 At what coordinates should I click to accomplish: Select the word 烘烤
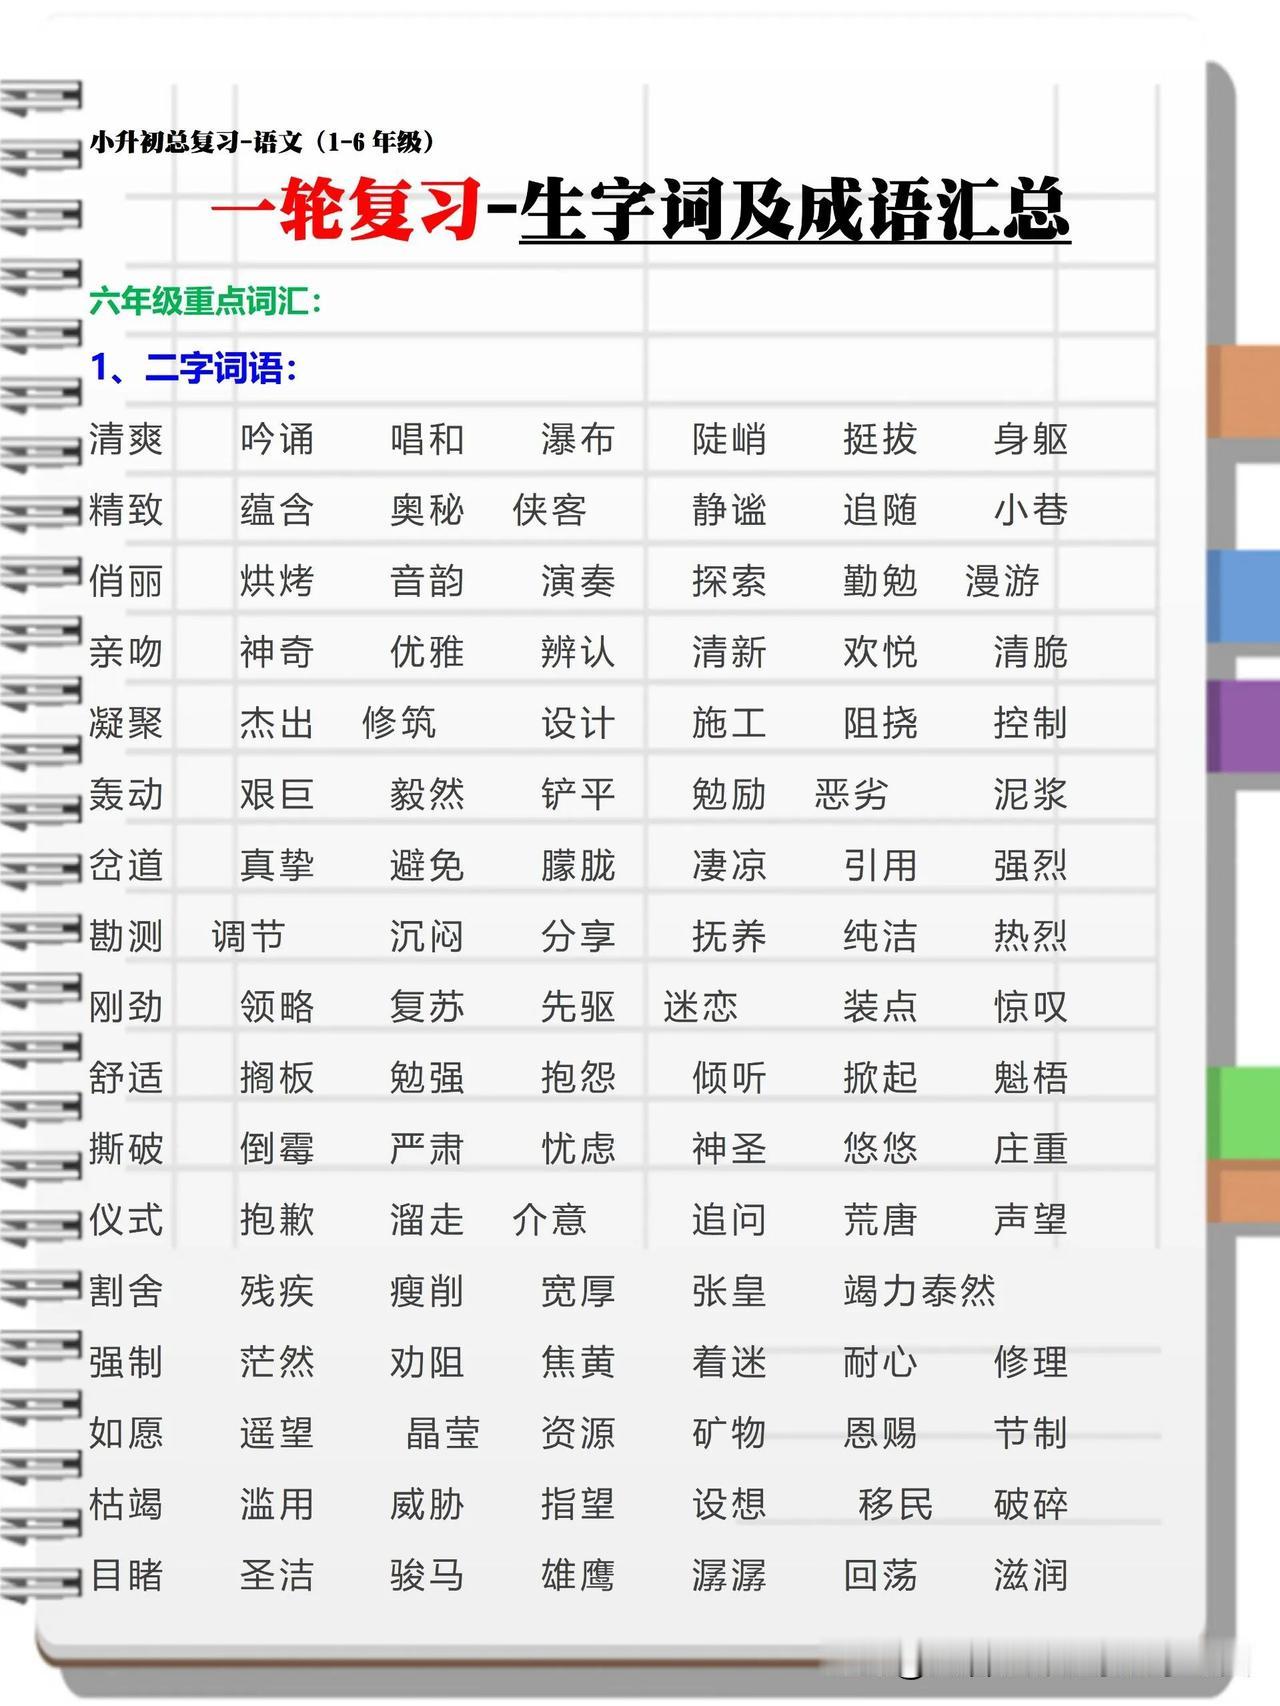277,581
